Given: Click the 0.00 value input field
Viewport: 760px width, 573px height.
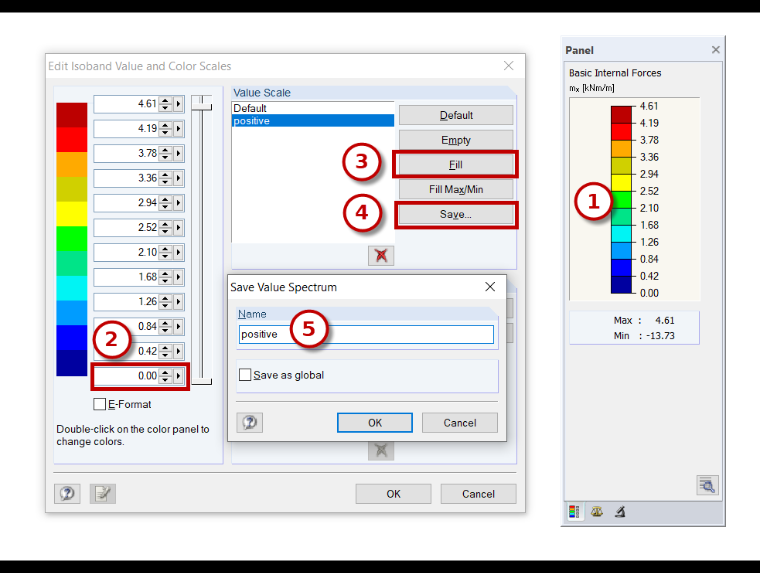Looking at the screenshot, I should (126, 376).
